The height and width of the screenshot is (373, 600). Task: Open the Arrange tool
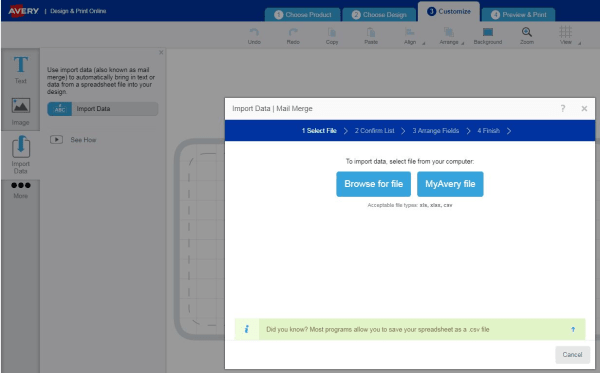click(x=448, y=36)
